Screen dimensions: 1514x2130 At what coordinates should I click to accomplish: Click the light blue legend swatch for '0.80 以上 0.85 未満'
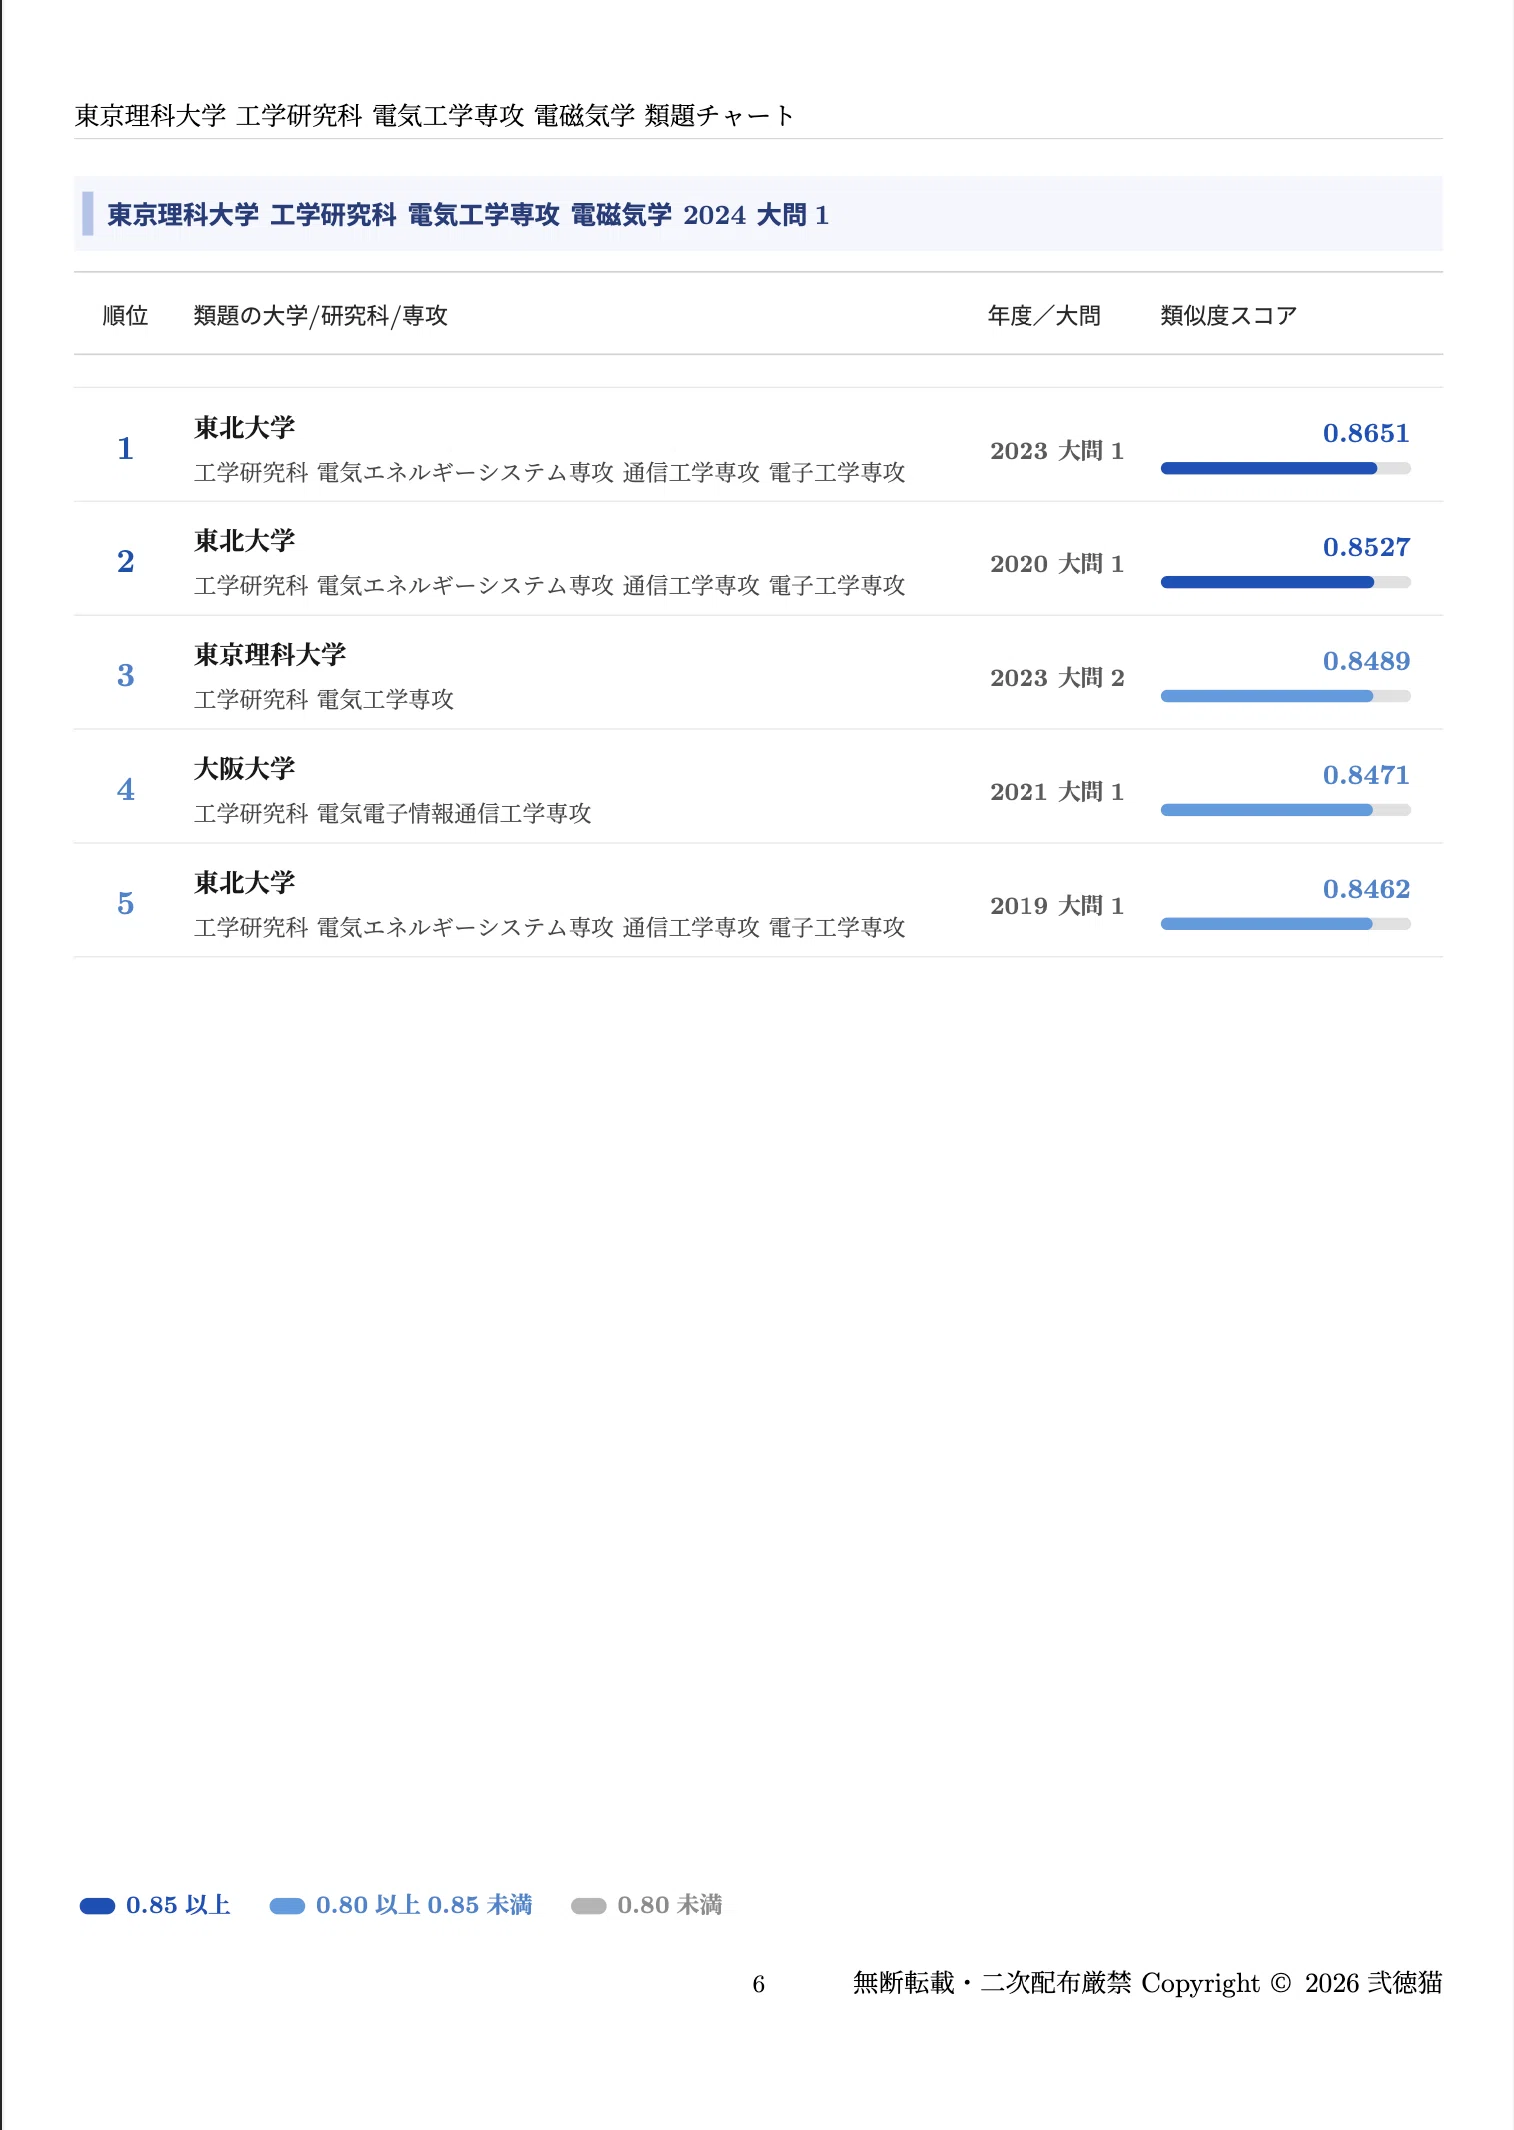pyautogui.click(x=287, y=1906)
